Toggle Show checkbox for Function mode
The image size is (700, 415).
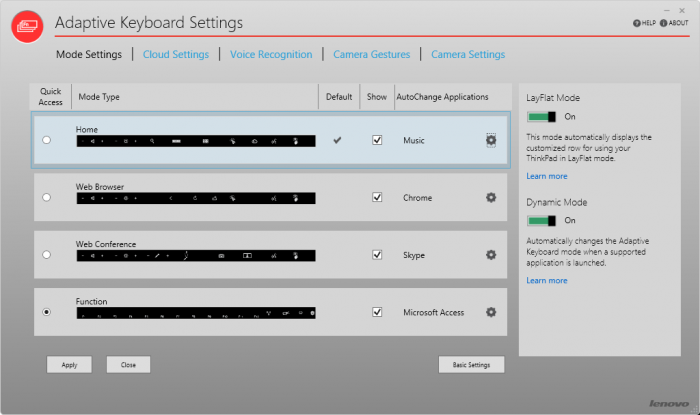pyautogui.click(x=377, y=312)
